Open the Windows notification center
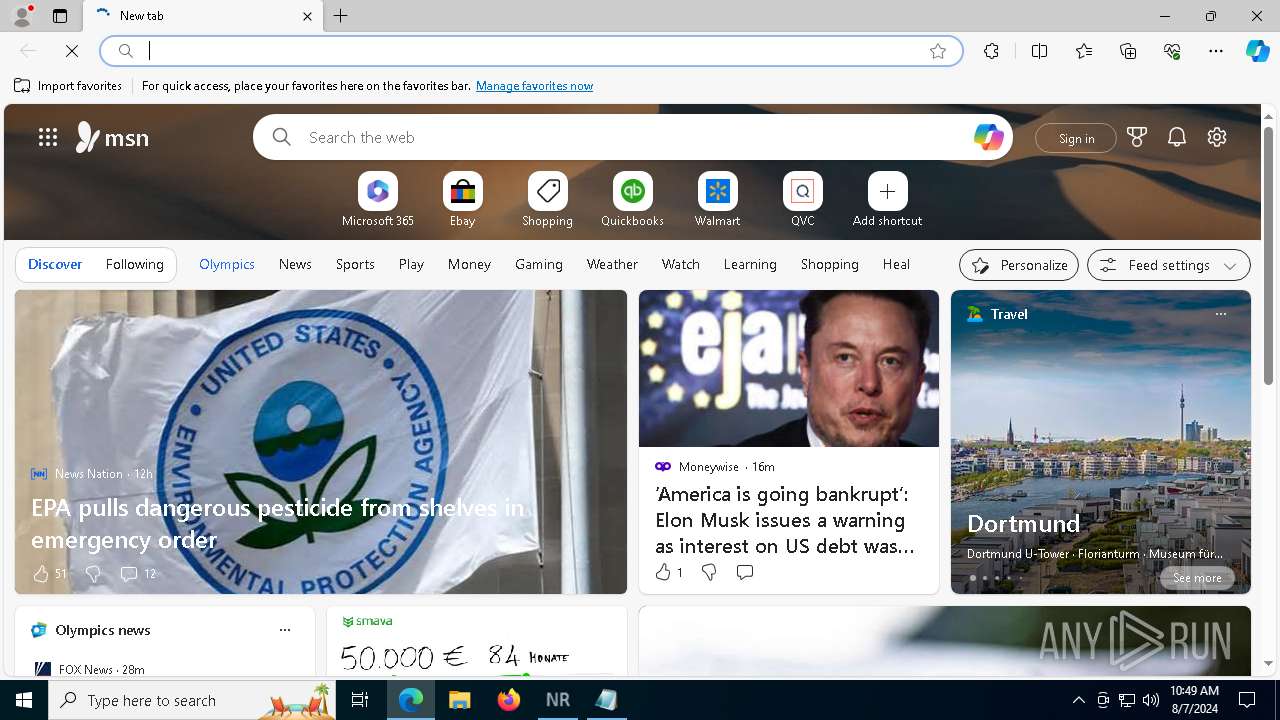 click(x=1247, y=700)
